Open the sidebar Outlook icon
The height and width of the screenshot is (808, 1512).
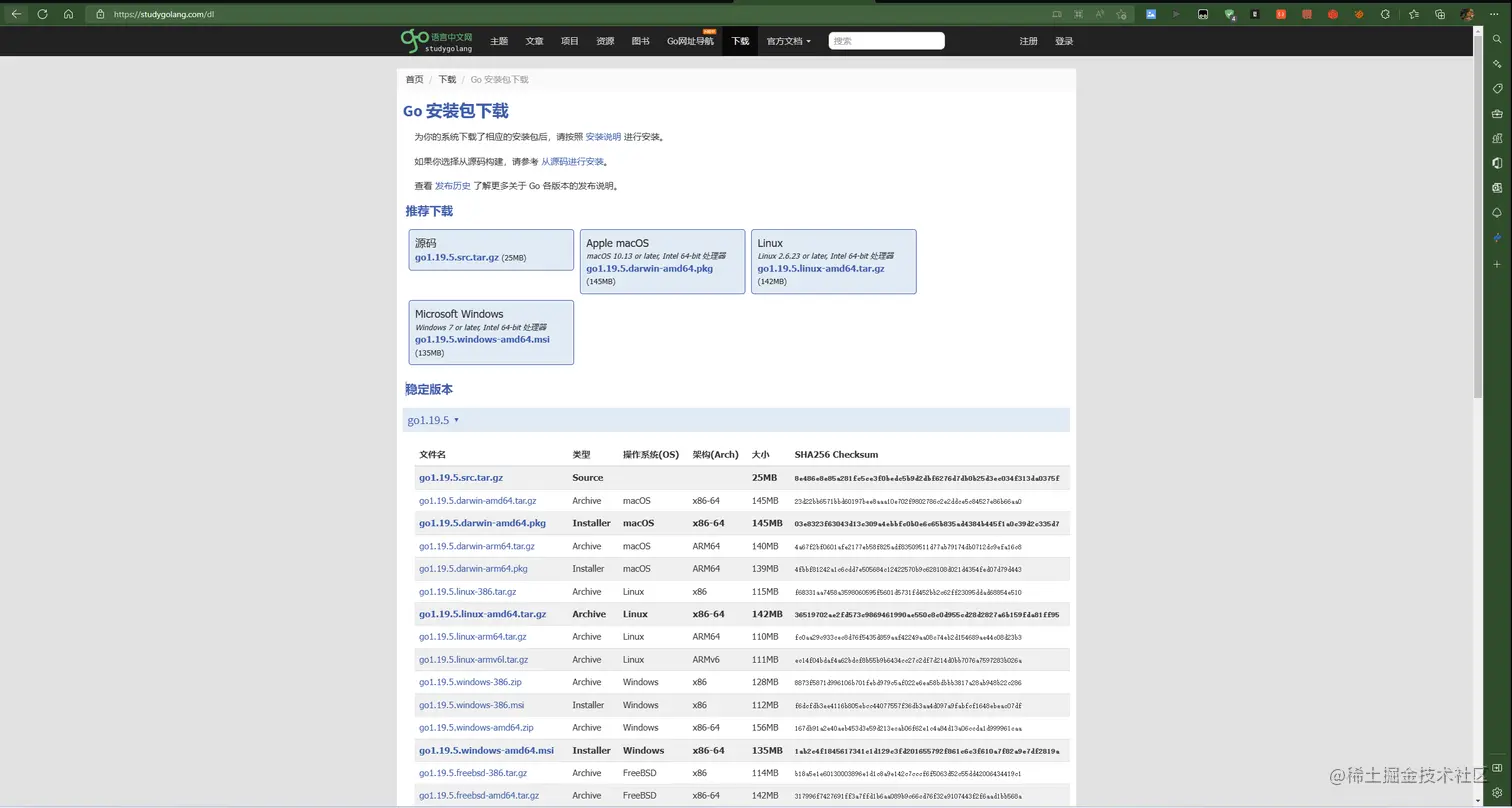click(1497, 188)
